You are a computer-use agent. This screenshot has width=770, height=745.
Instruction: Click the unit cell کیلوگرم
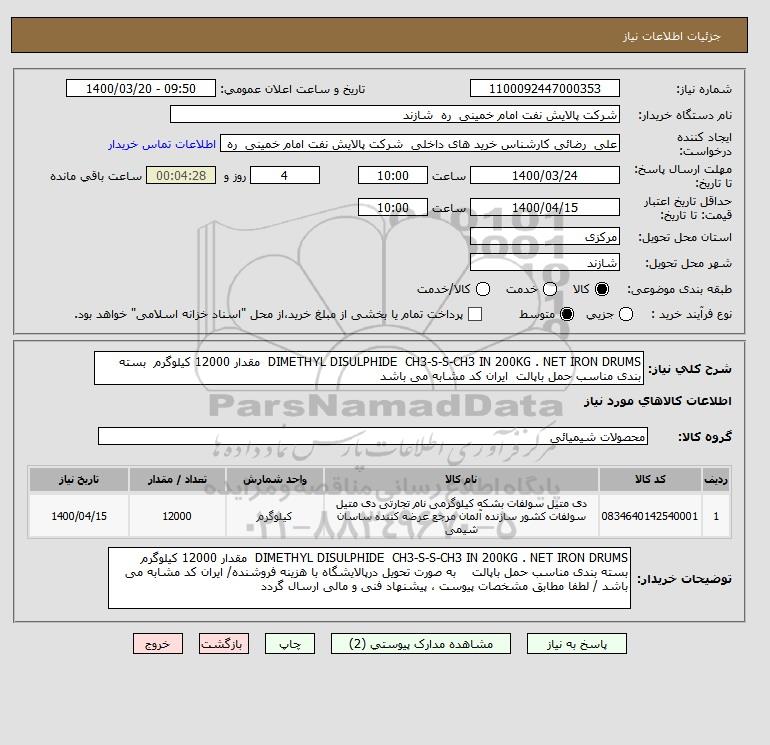[275, 516]
